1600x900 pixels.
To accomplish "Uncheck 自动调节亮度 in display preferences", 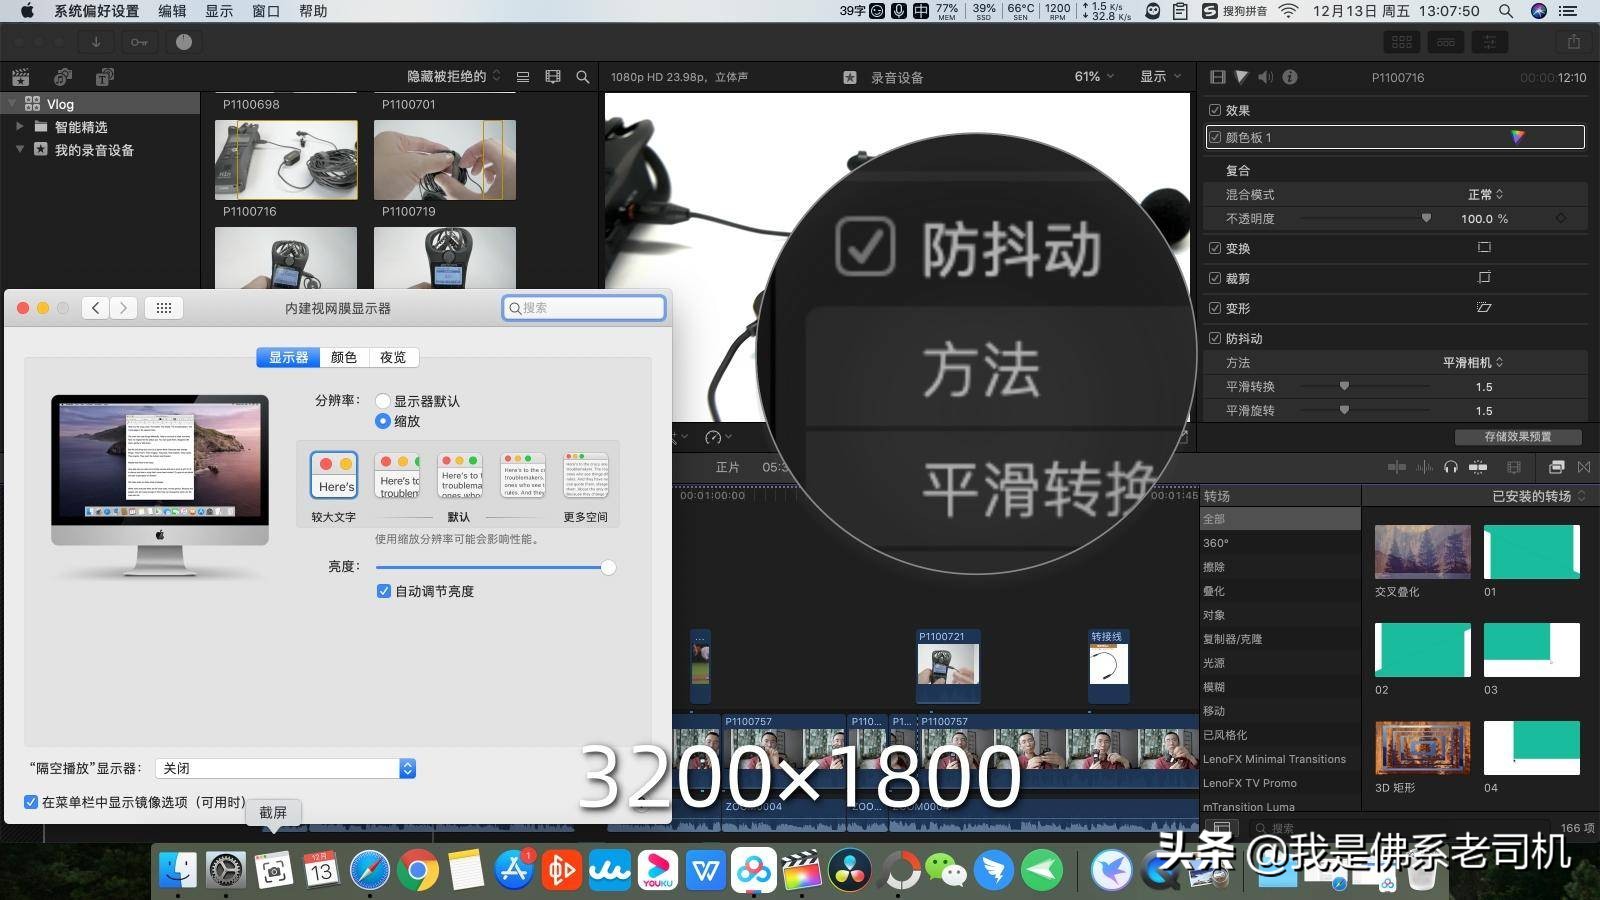I will click(x=384, y=591).
